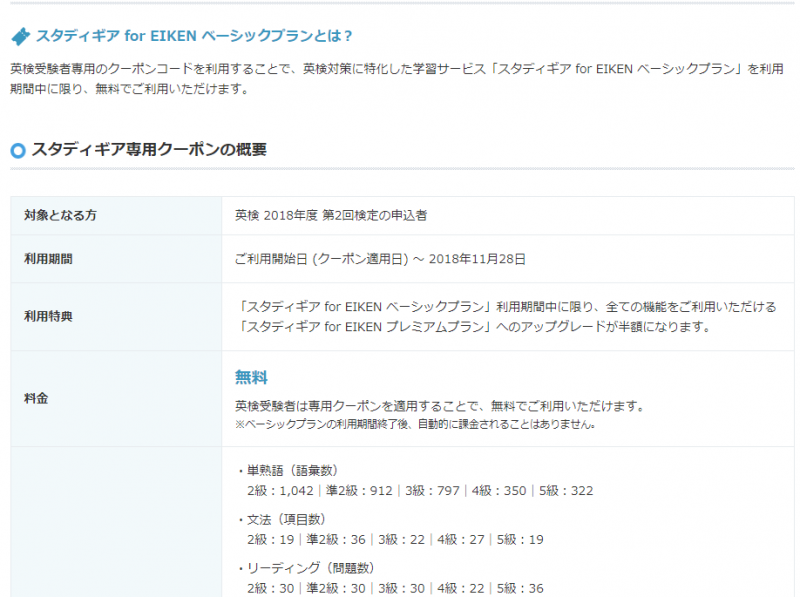This screenshot has width=800, height=597.
Task: Select the value 2級：1,042
Action: click(280, 491)
